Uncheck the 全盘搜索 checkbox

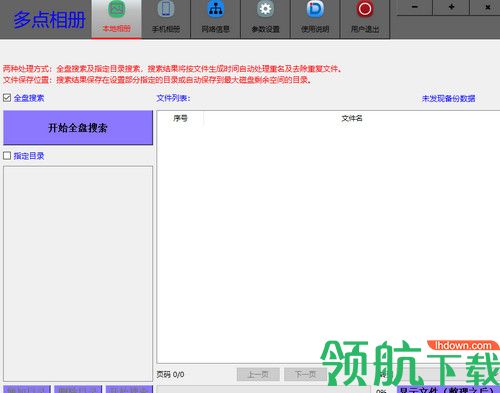[x=7, y=98]
